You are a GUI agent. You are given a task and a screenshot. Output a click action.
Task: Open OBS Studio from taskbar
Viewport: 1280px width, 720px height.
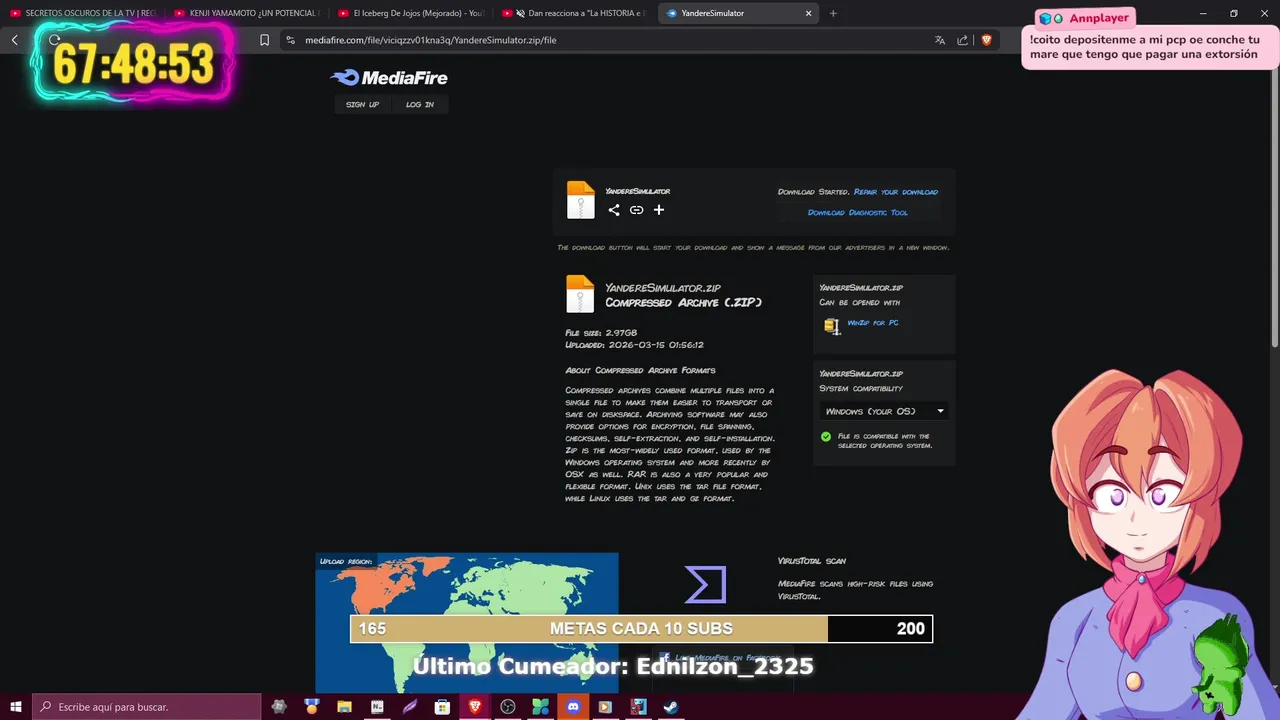click(508, 707)
